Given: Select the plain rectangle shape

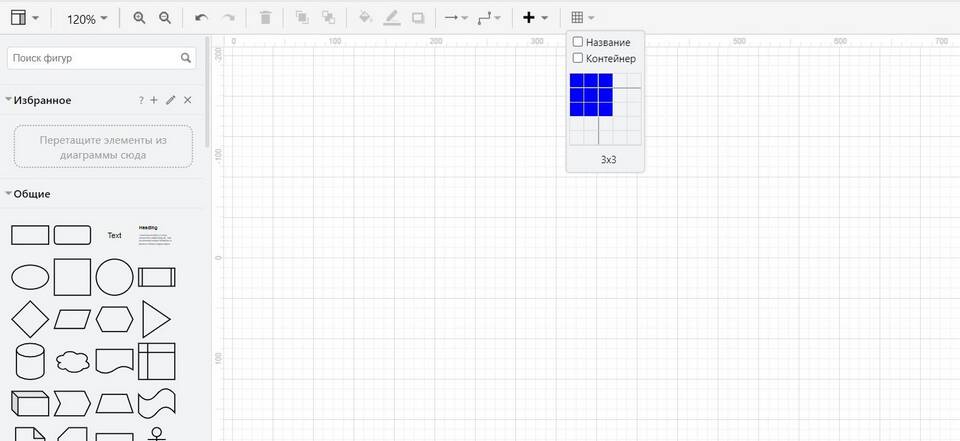Looking at the screenshot, I should (x=30, y=235).
